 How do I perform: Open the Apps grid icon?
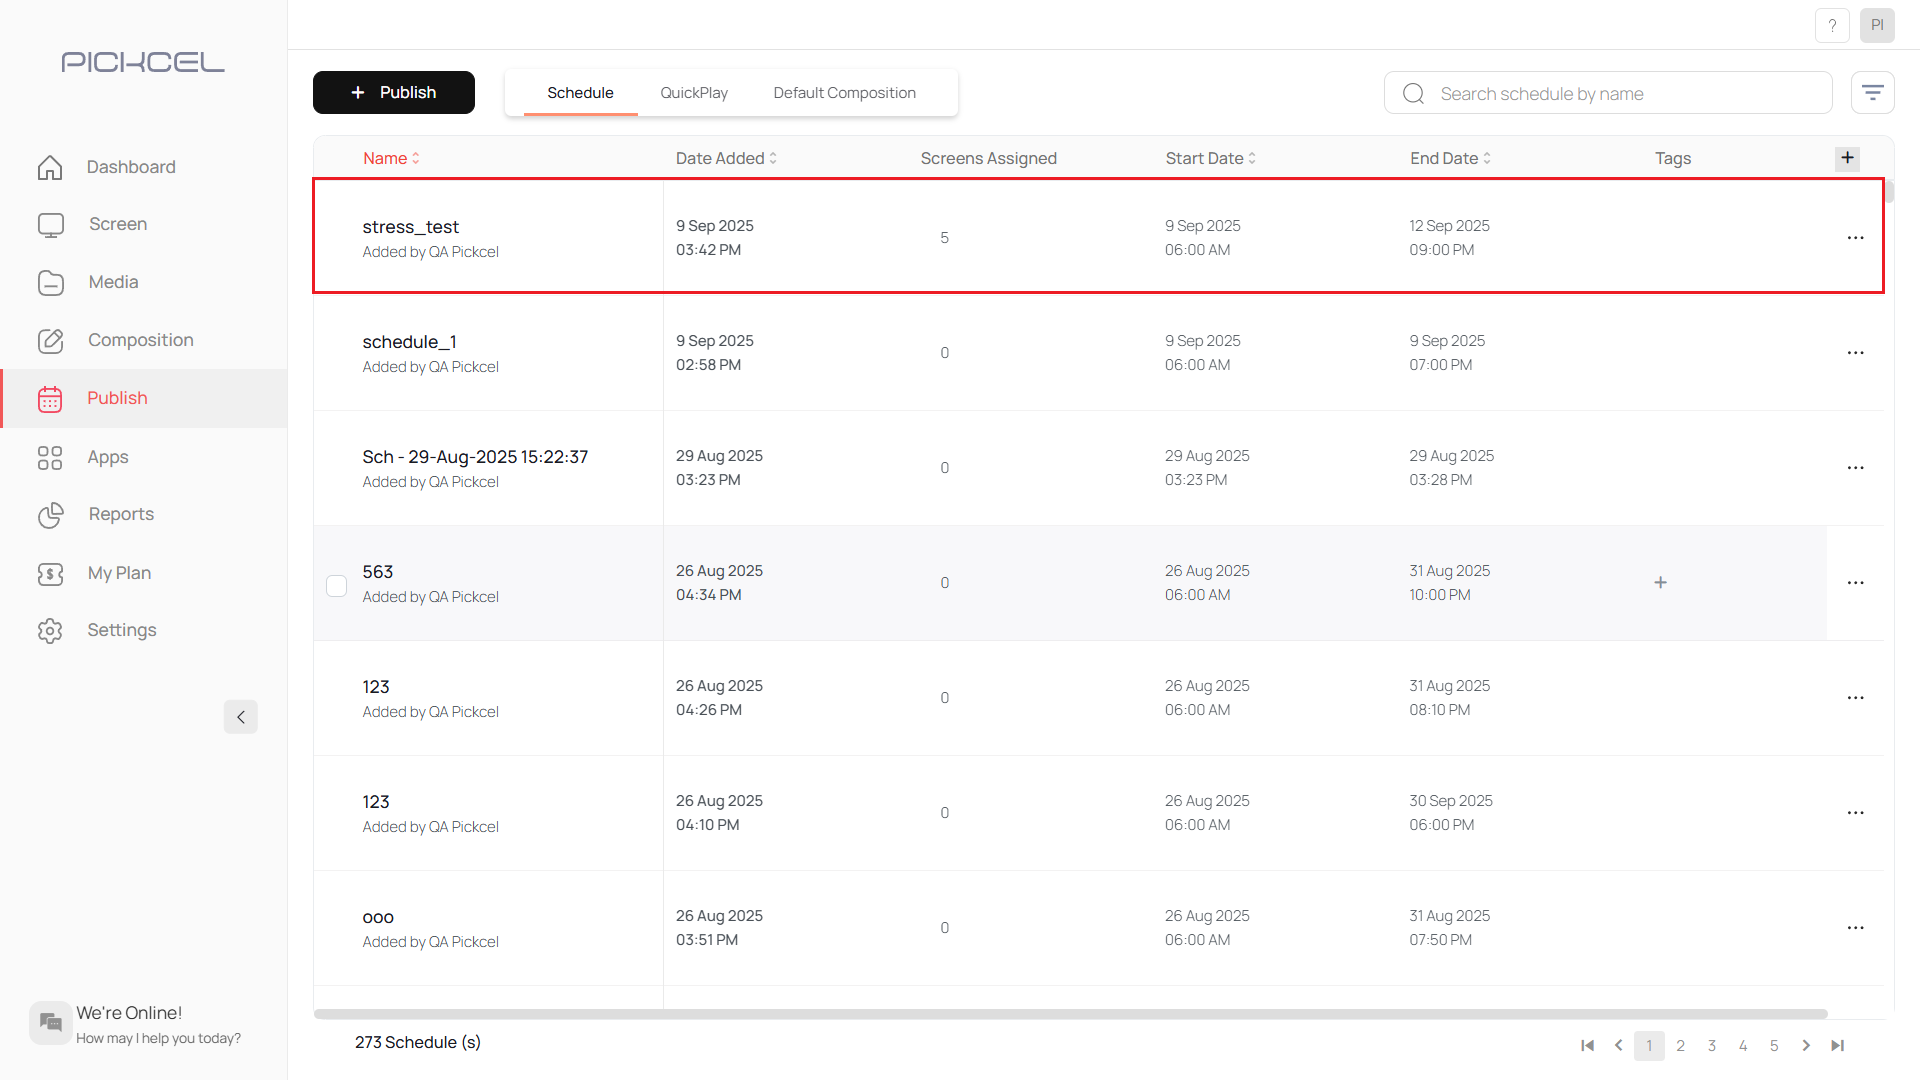point(50,458)
